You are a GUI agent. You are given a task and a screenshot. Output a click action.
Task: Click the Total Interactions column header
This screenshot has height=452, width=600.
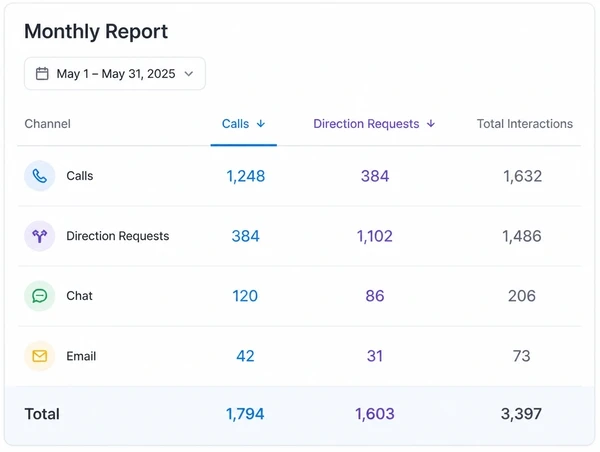pos(525,124)
